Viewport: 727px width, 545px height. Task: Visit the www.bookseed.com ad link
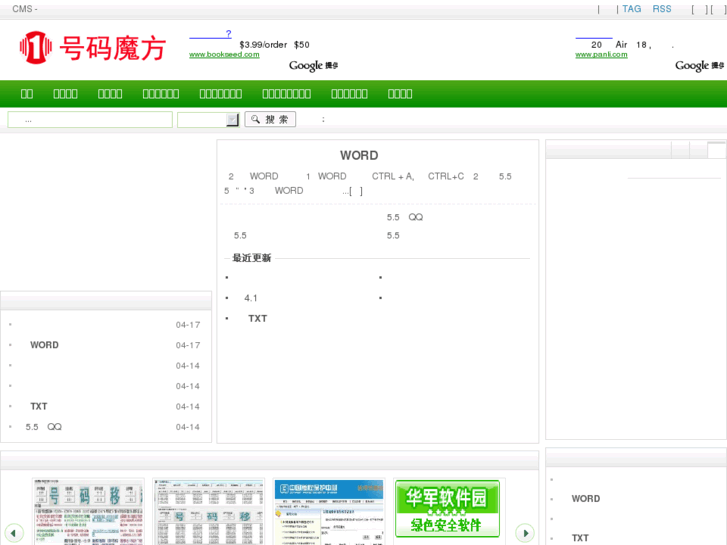tap(224, 54)
